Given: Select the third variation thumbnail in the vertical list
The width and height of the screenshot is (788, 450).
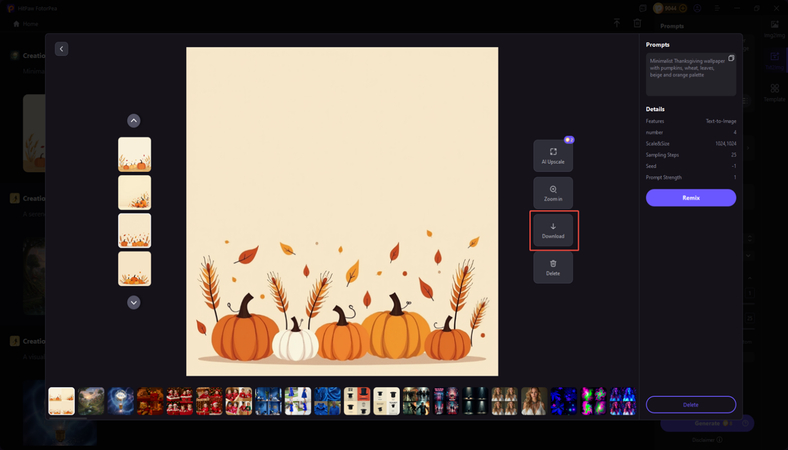Looking at the screenshot, I should [134, 230].
